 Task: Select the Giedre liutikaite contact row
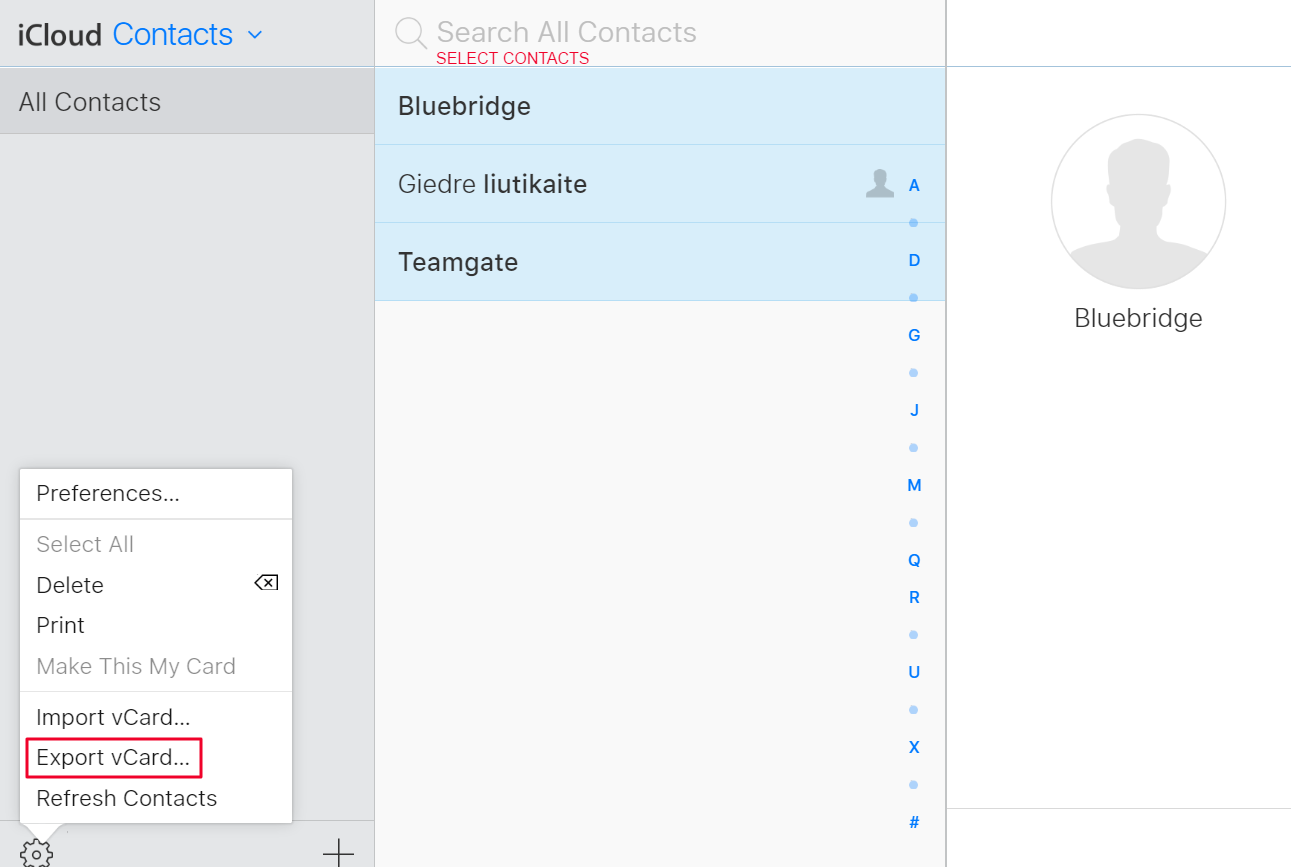coord(660,184)
